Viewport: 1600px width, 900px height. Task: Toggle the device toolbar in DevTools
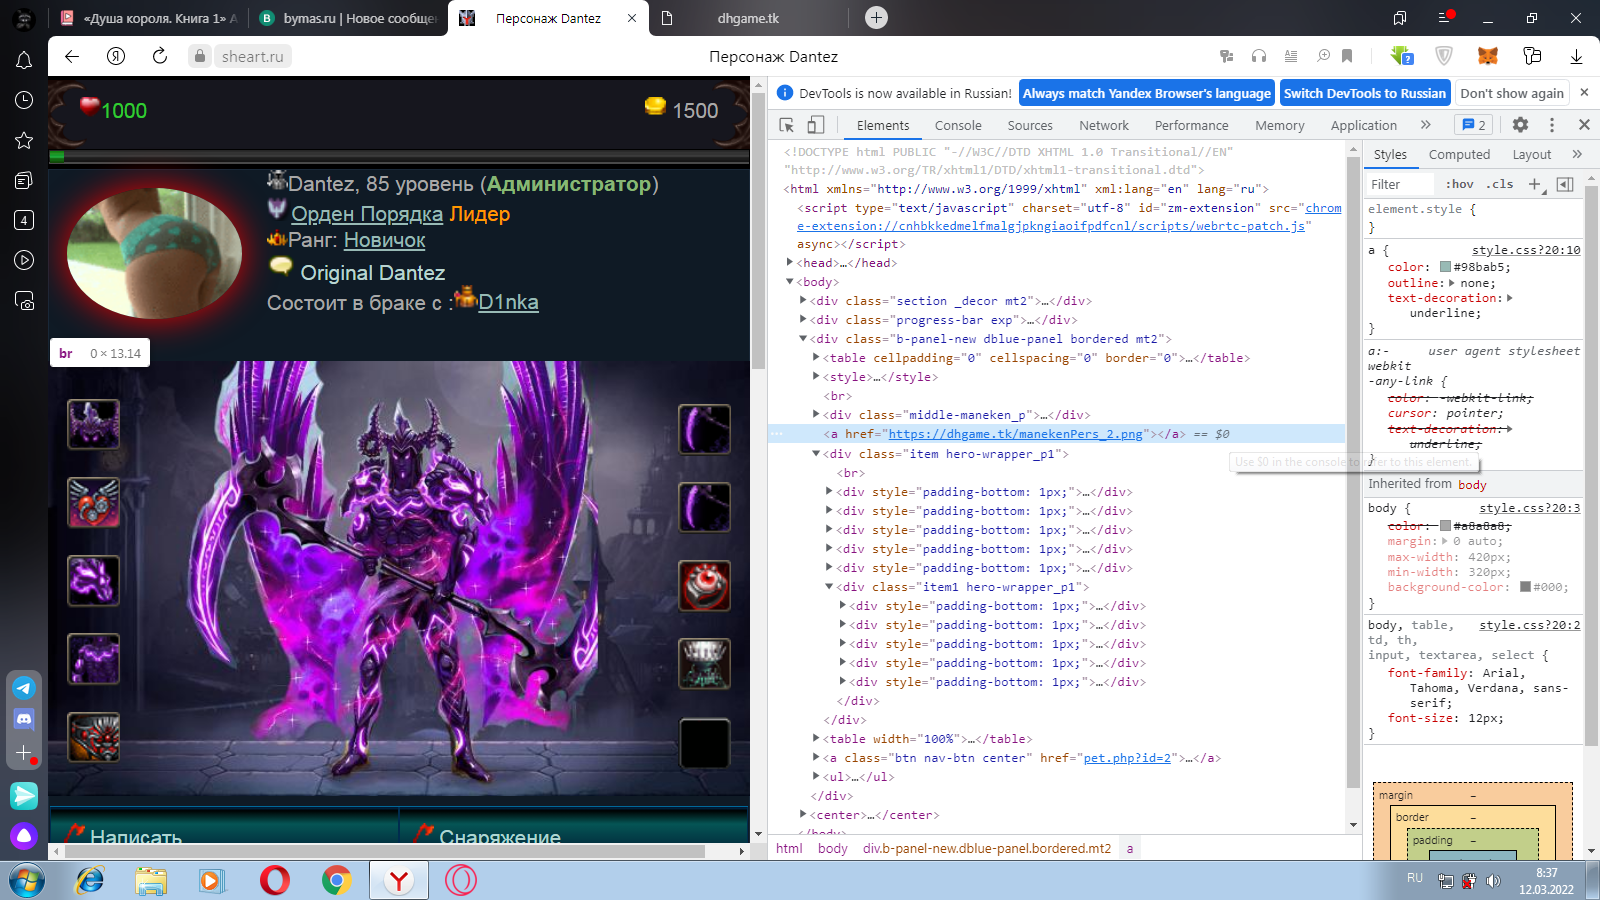coord(816,125)
